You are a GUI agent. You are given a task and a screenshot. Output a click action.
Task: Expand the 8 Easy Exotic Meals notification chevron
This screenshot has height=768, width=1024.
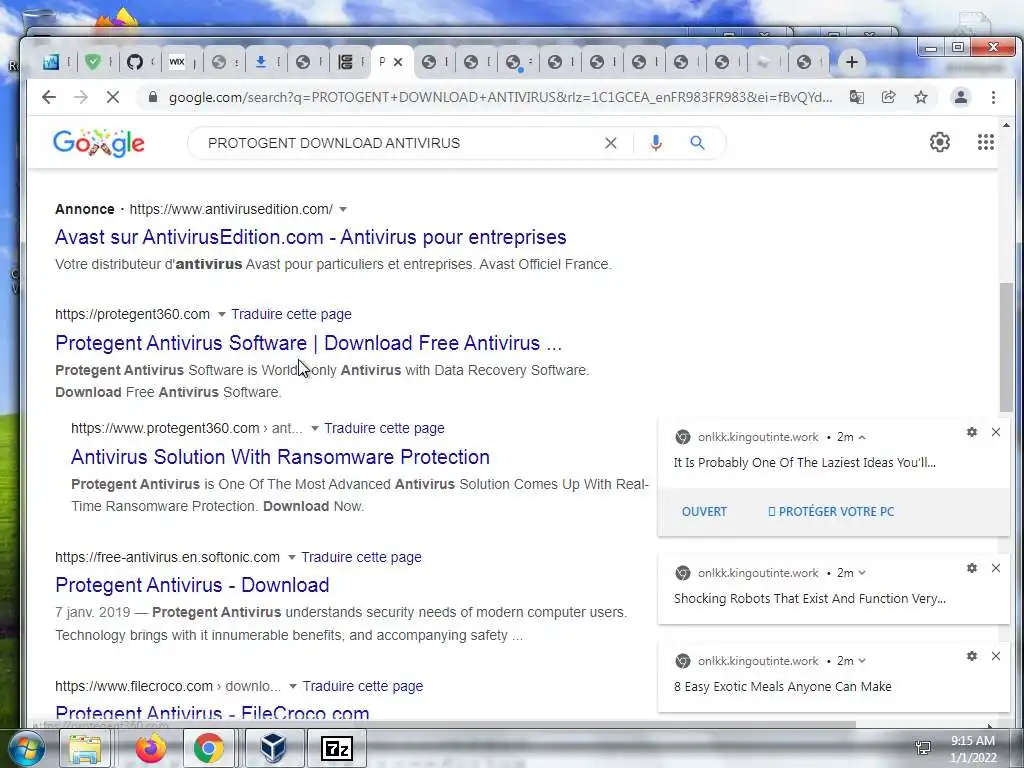coord(862,661)
